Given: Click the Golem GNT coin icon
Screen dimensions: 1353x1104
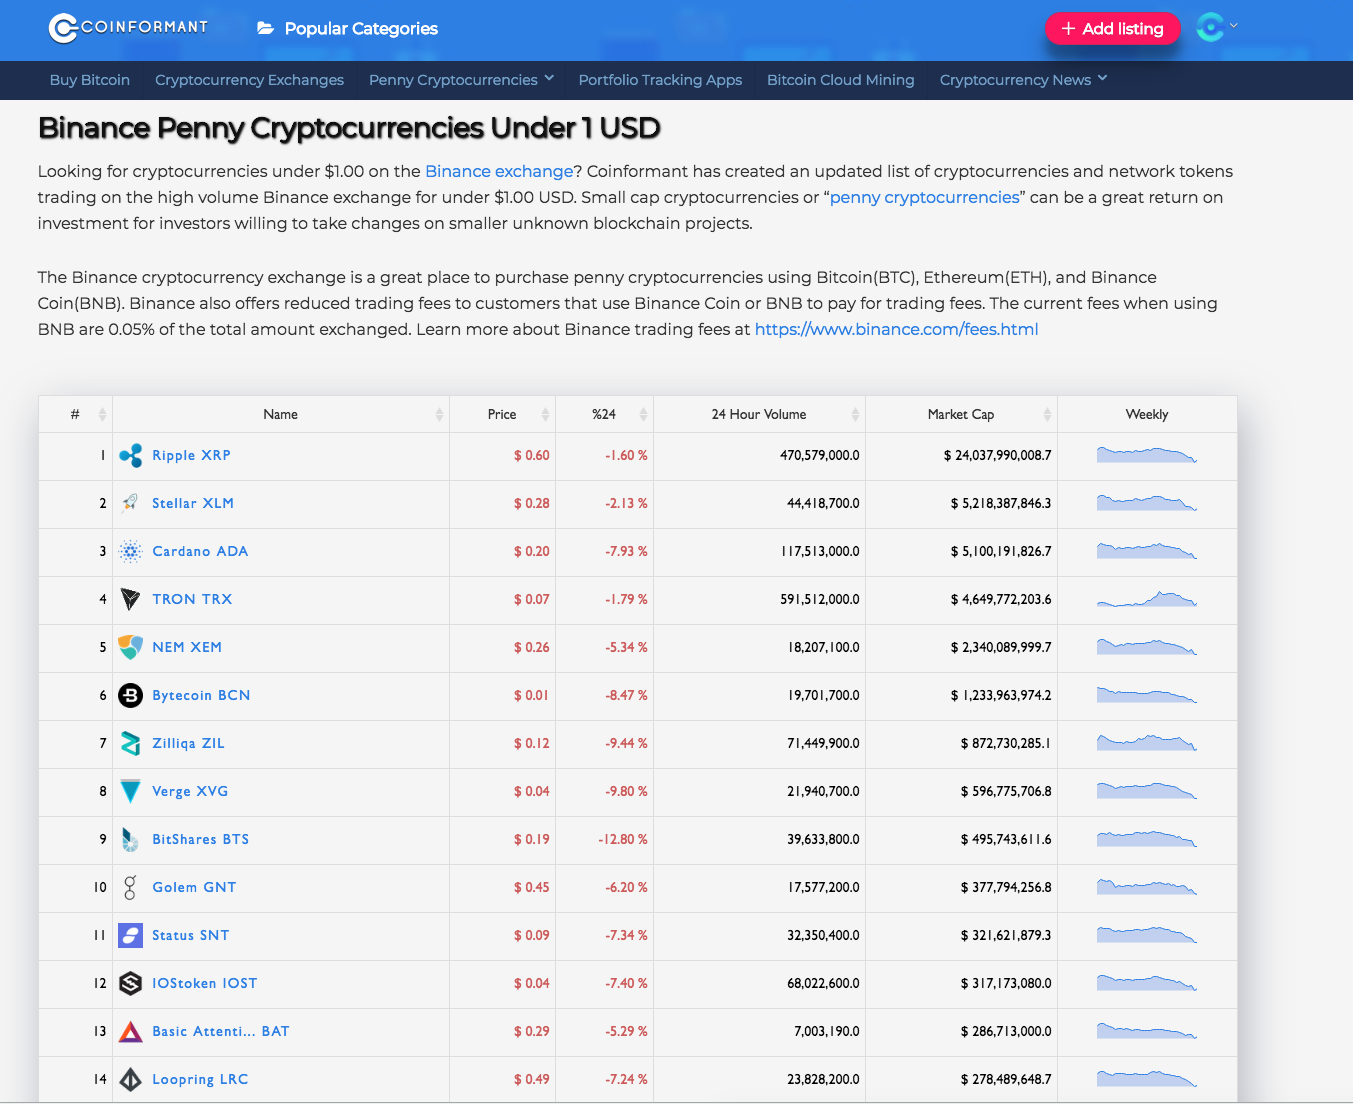Looking at the screenshot, I should click(x=130, y=887).
